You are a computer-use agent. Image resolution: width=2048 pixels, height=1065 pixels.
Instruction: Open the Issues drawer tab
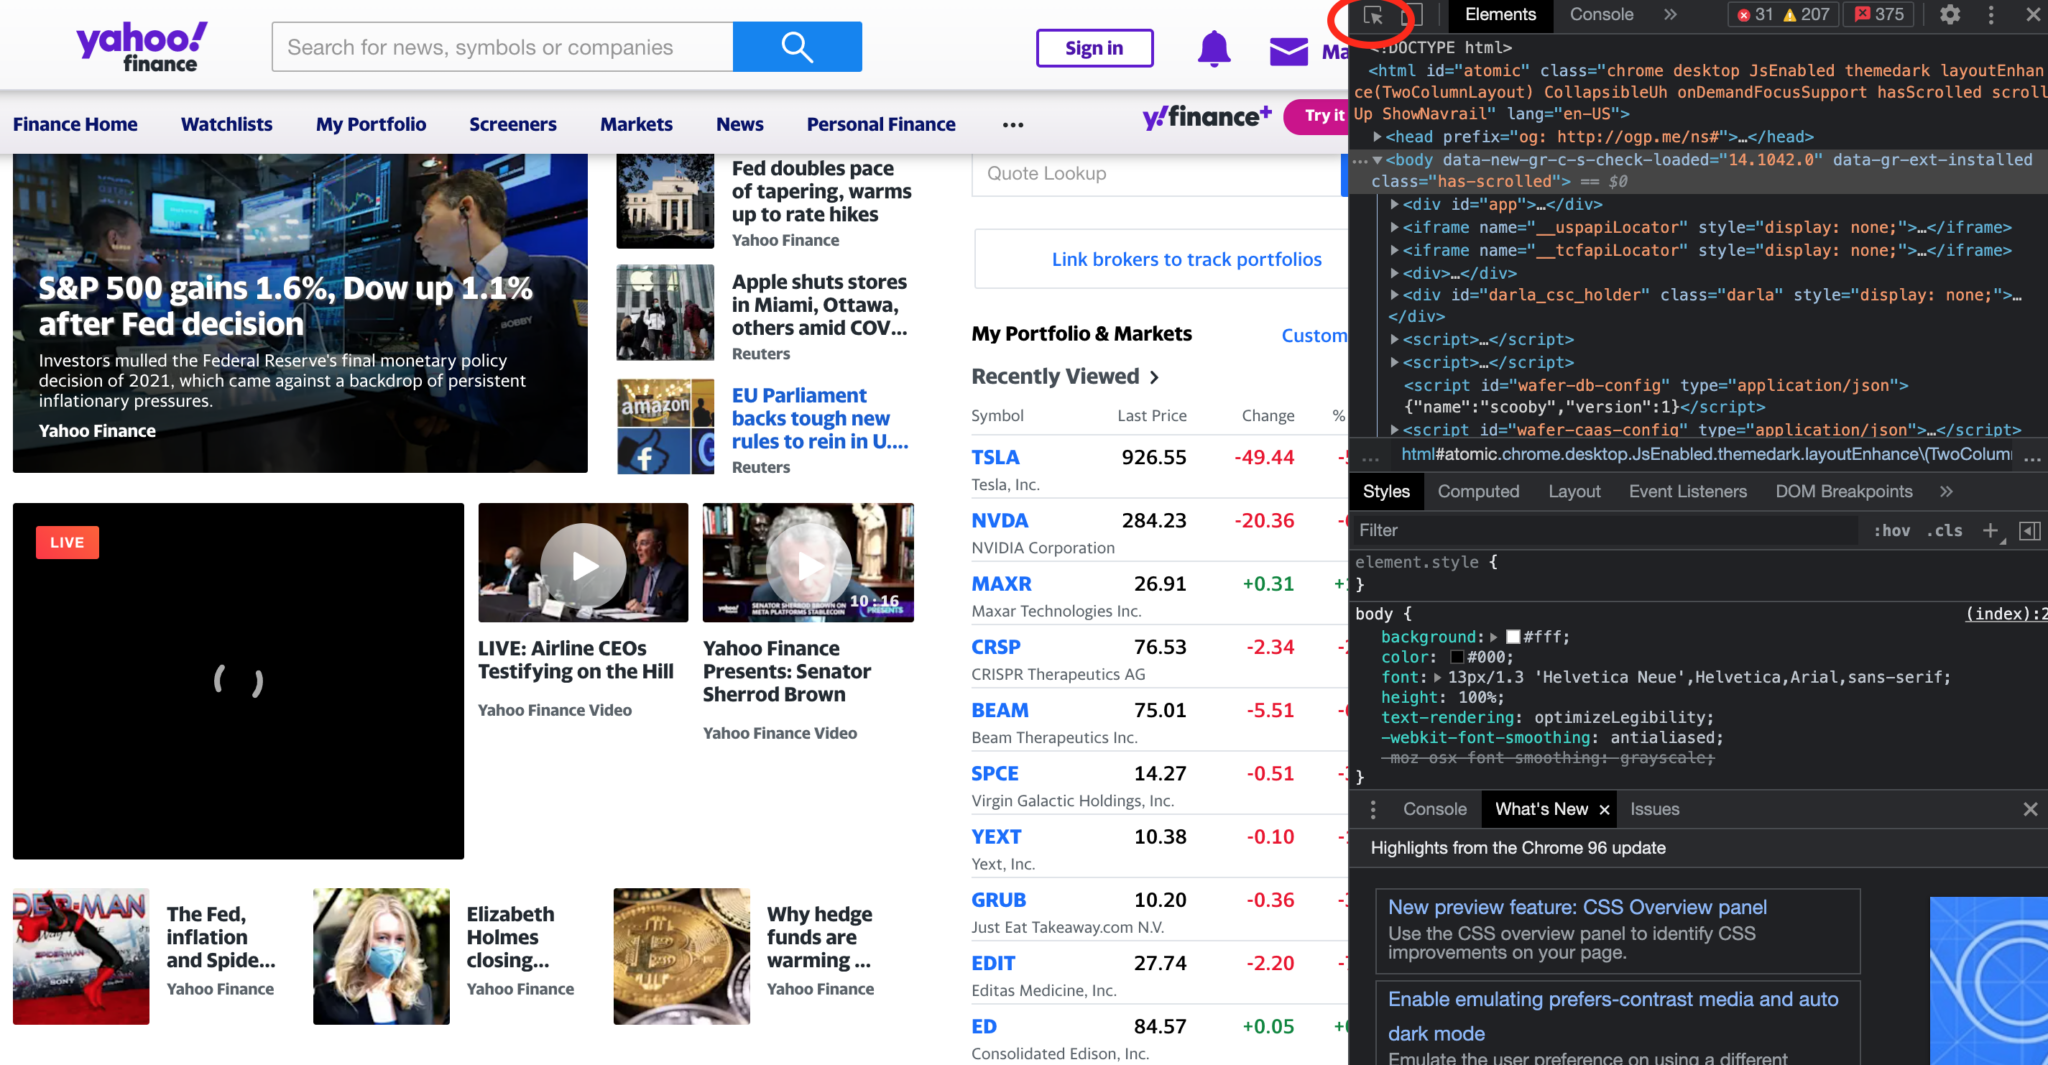1654,809
